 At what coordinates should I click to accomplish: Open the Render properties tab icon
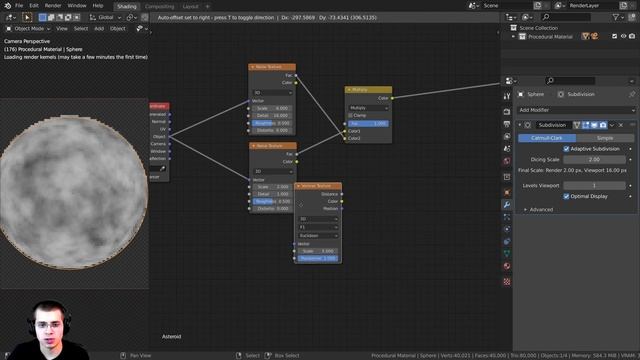pyautogui.click(x=507, y=111)
